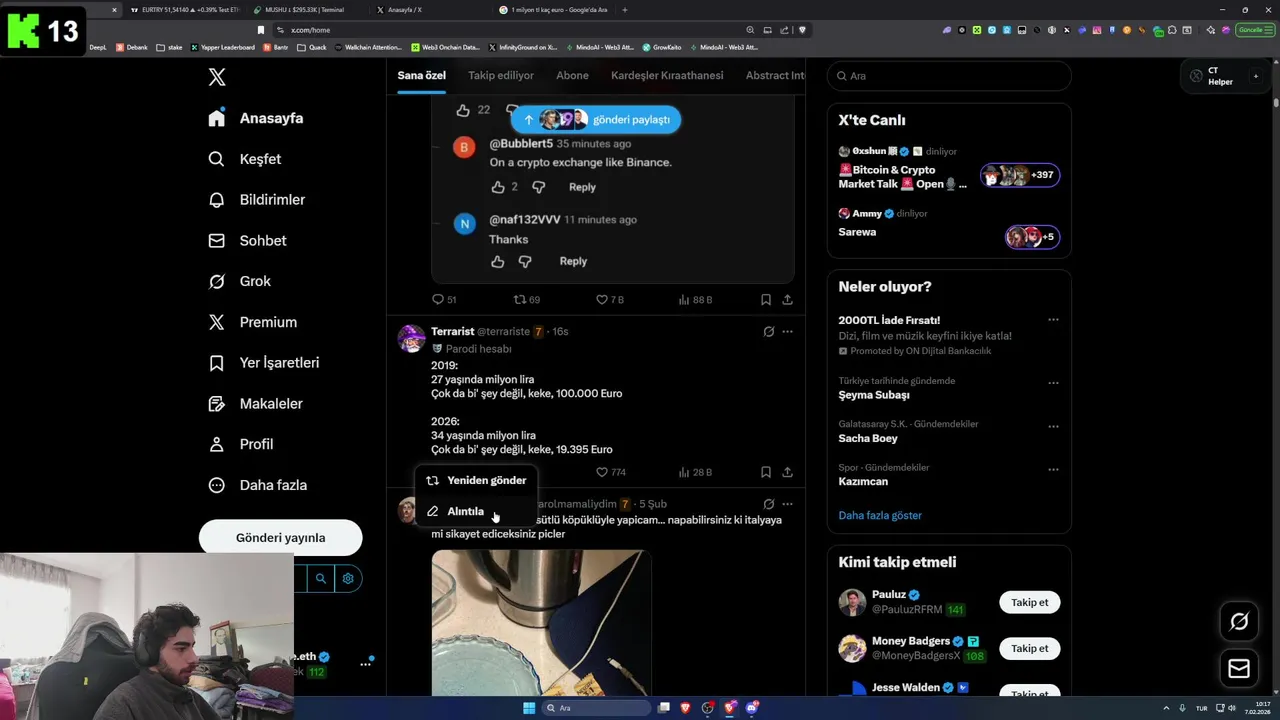This screenshot has height=720, width=1280.
Task: Open the kettle photo in post
Action: 541,622
